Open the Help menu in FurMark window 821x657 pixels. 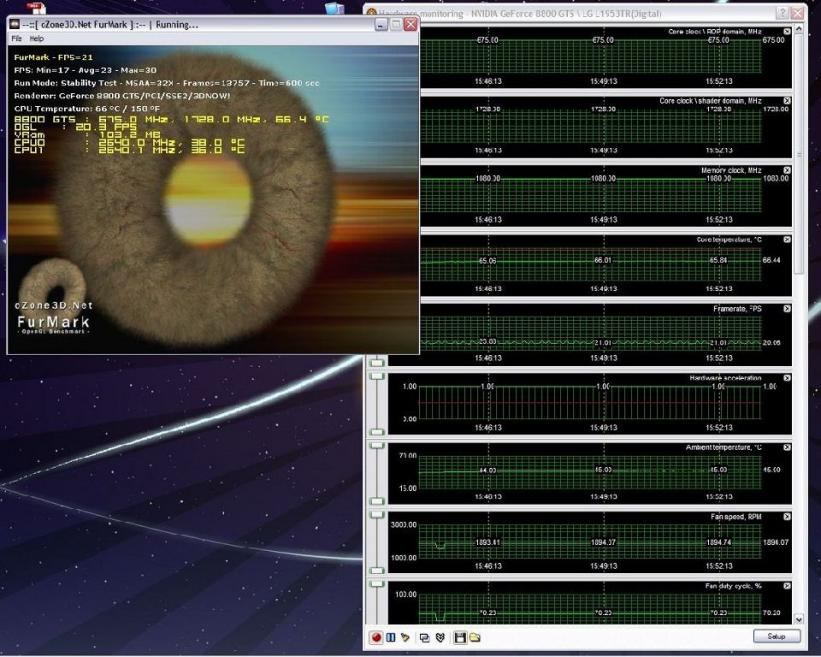pos(36,39)
